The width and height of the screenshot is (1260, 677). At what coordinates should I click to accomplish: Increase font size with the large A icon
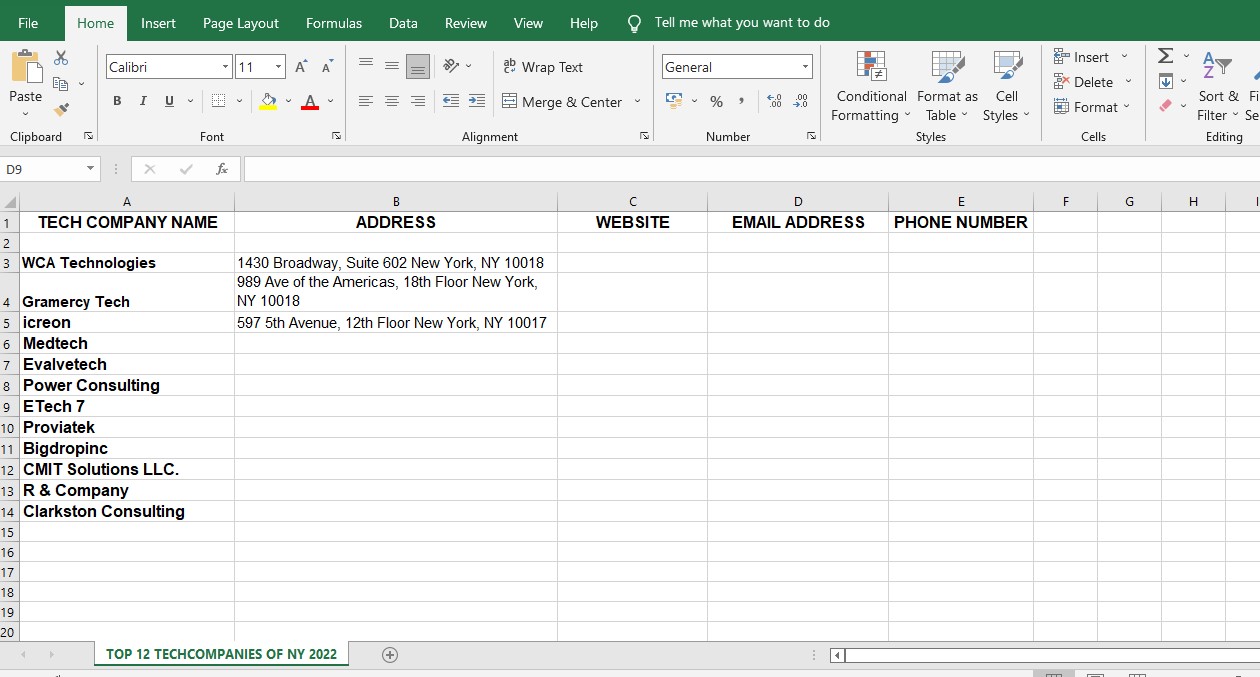(302, 67)
